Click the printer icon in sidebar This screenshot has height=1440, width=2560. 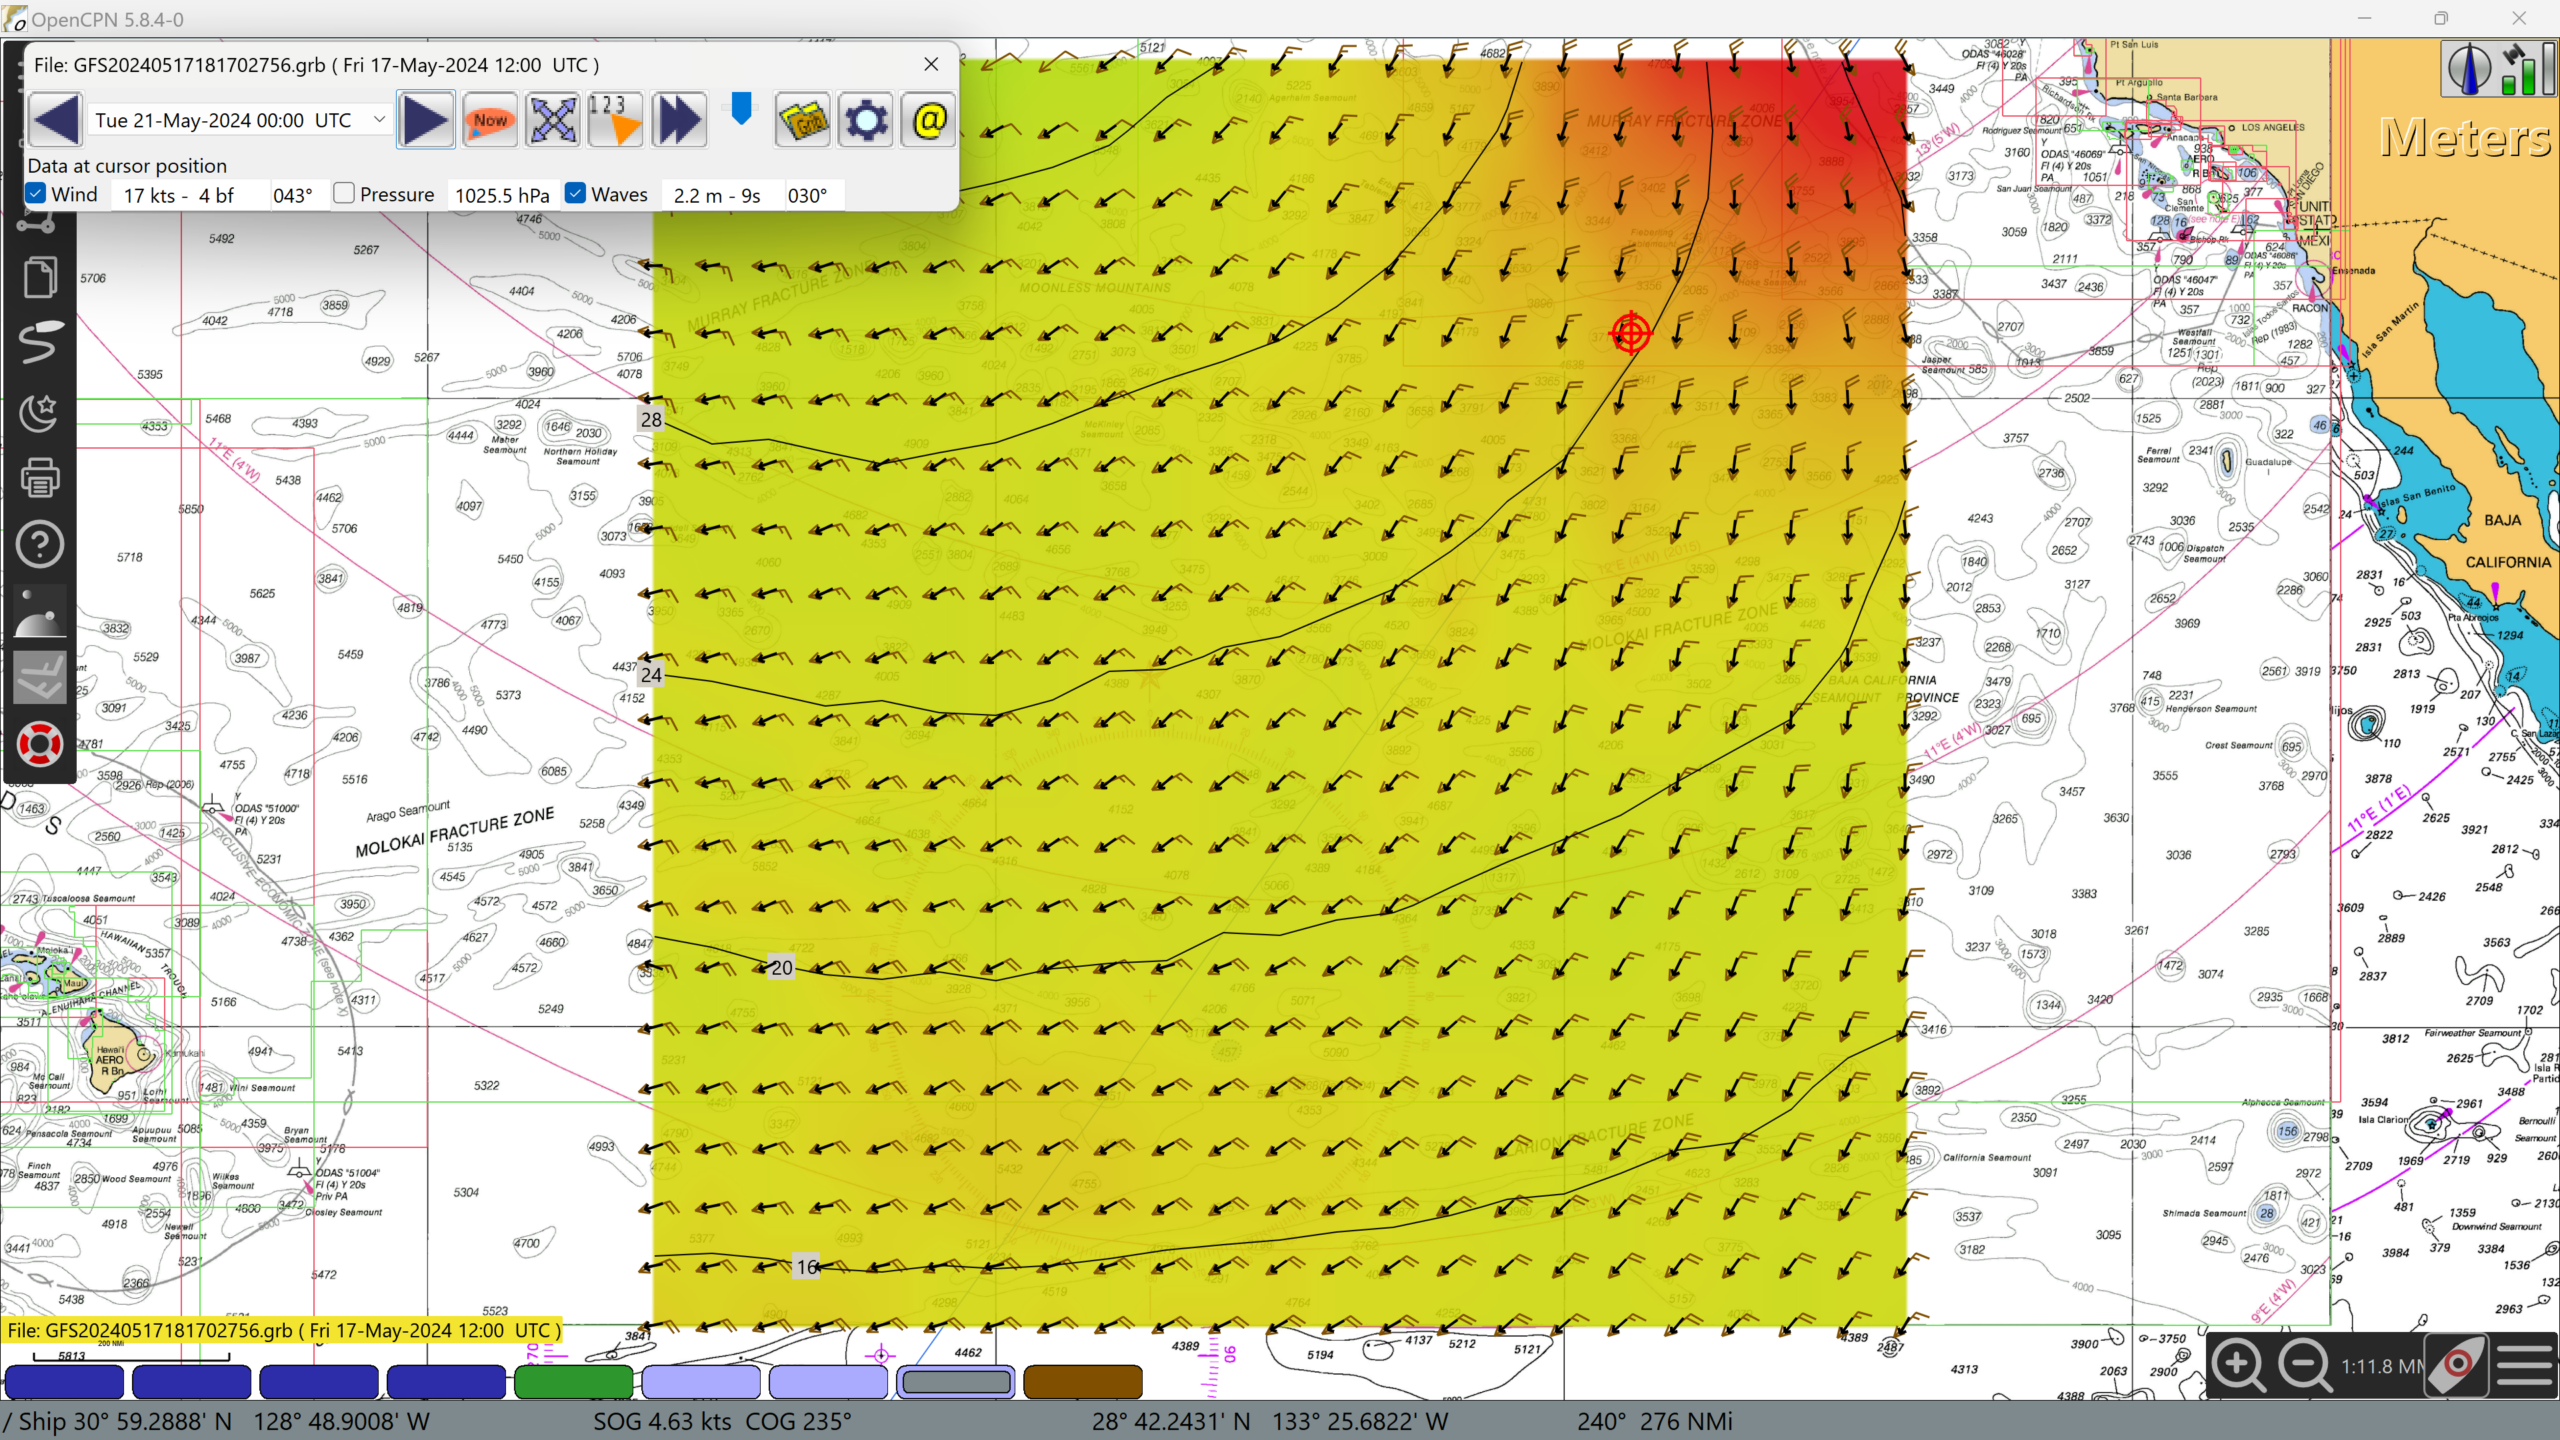39,478
